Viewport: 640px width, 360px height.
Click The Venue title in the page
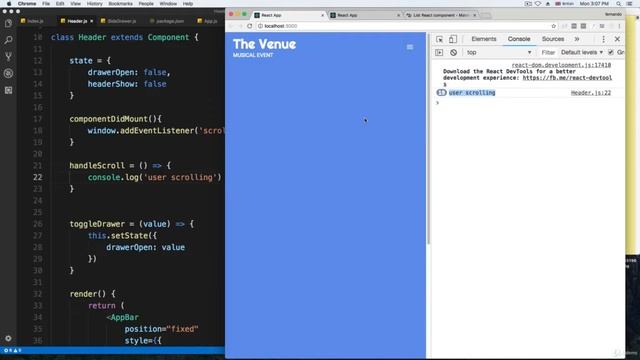[x=264, y=44]
